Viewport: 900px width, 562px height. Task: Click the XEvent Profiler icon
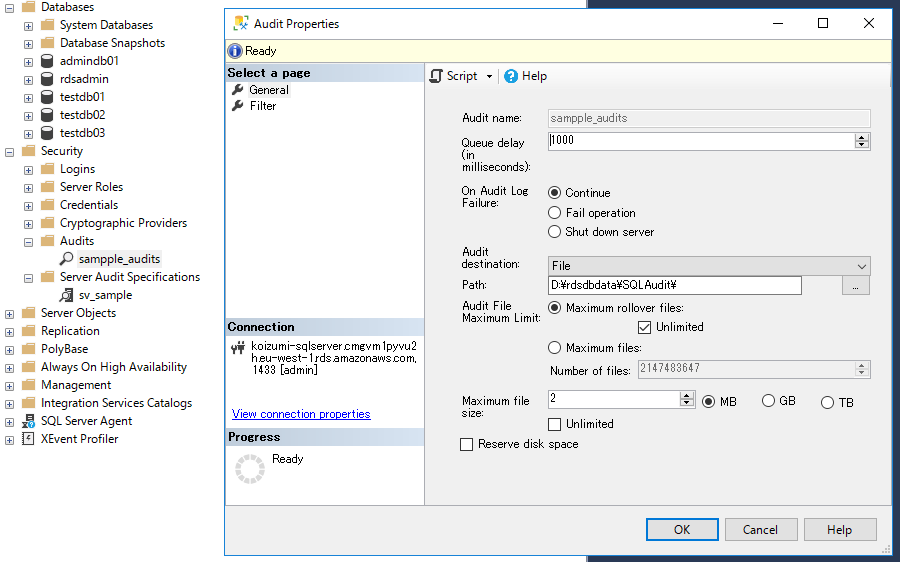(29, 439)
